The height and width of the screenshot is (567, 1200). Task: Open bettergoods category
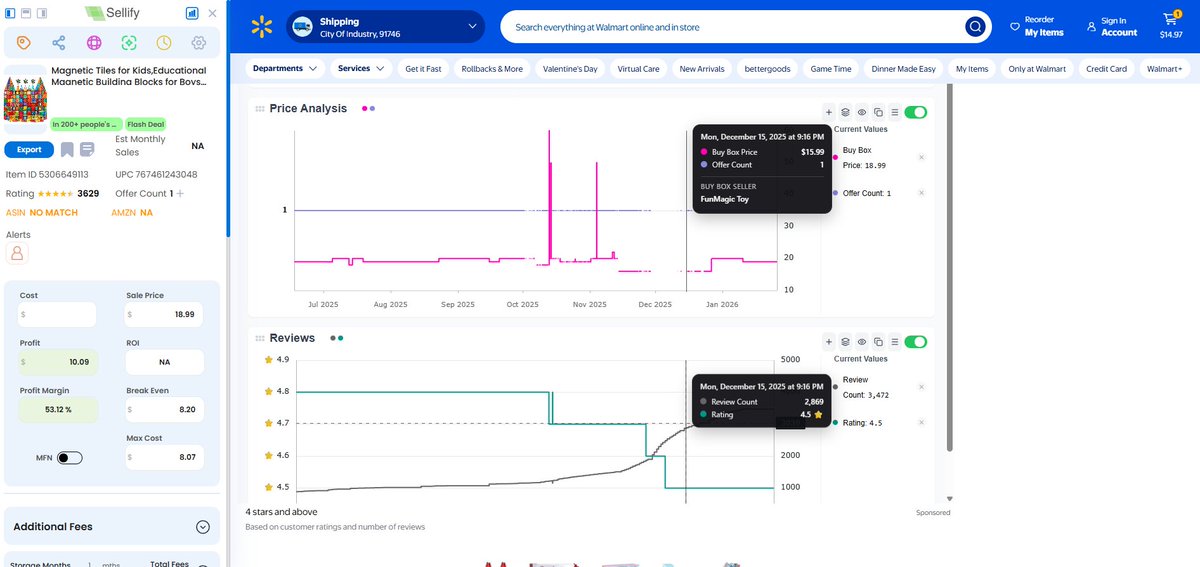click(768, 69)
